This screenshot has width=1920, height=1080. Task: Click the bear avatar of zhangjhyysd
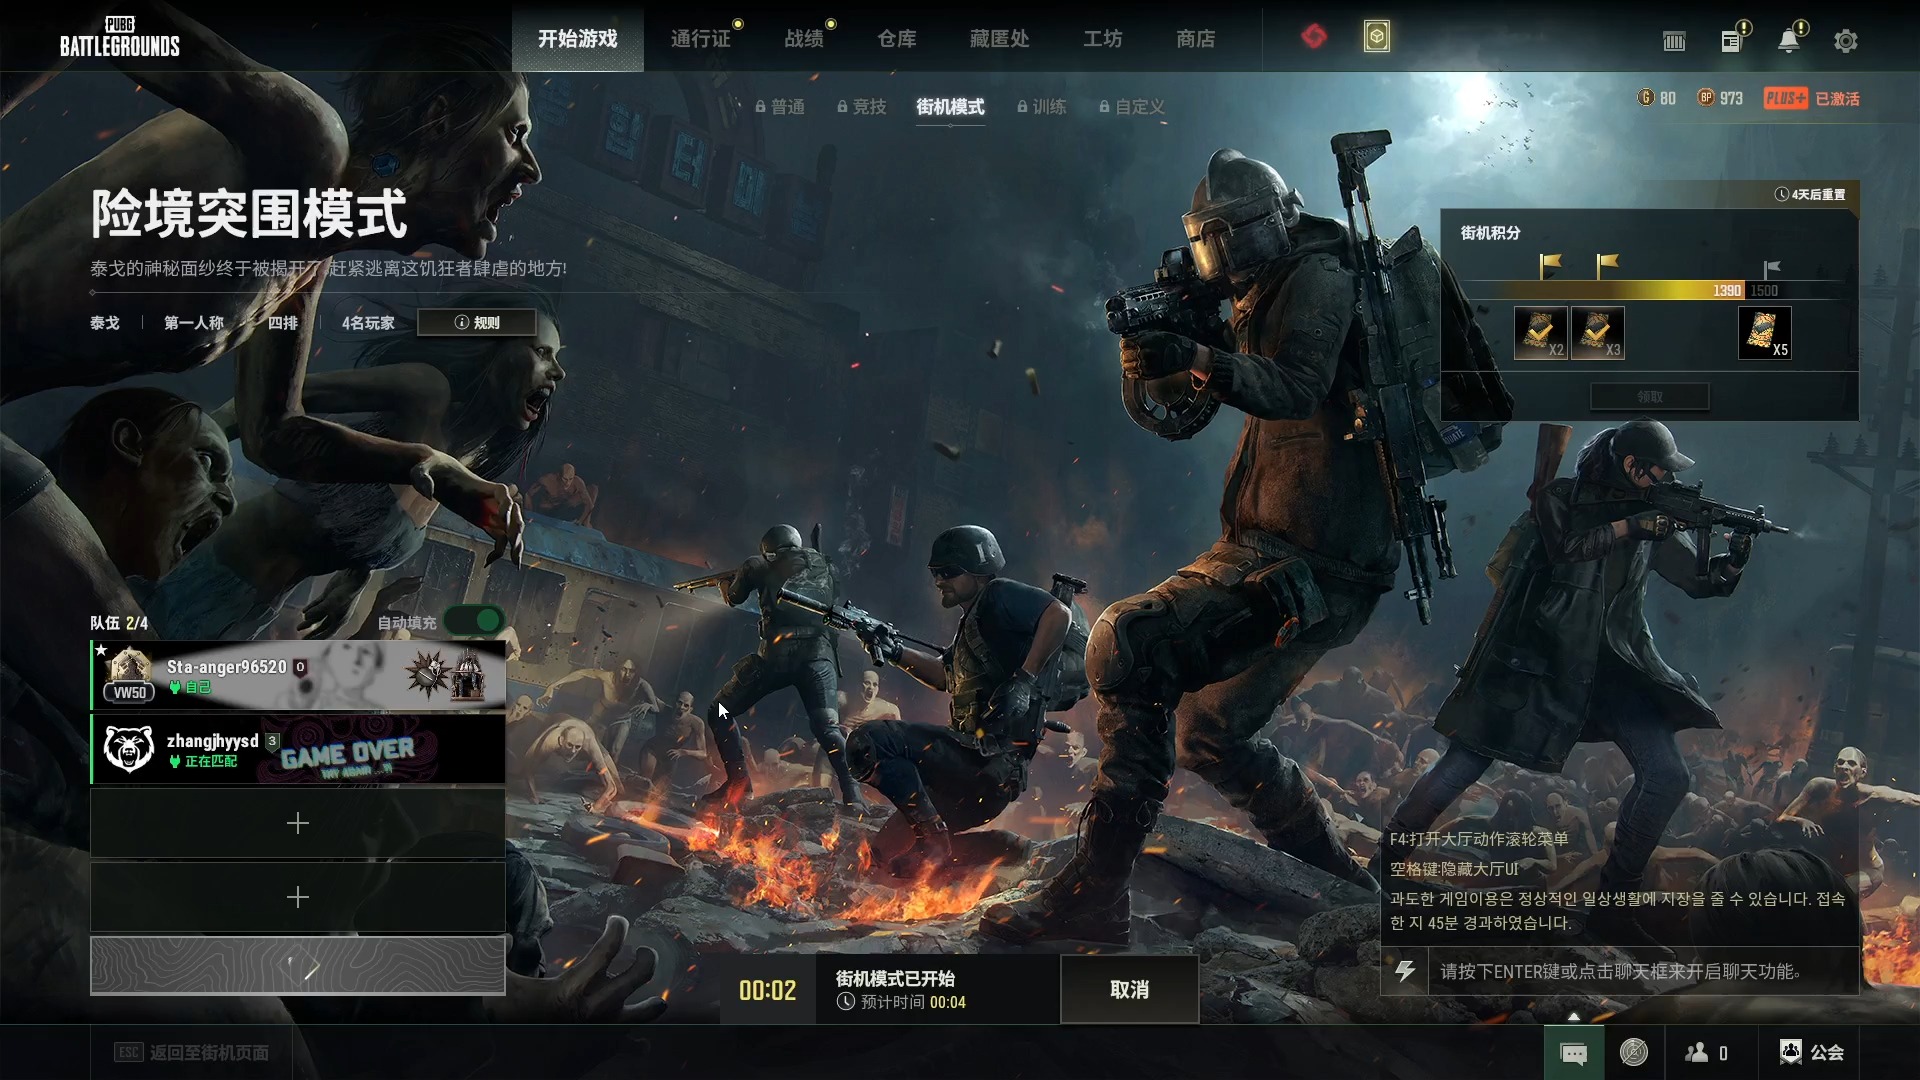[x=129, y=749]
